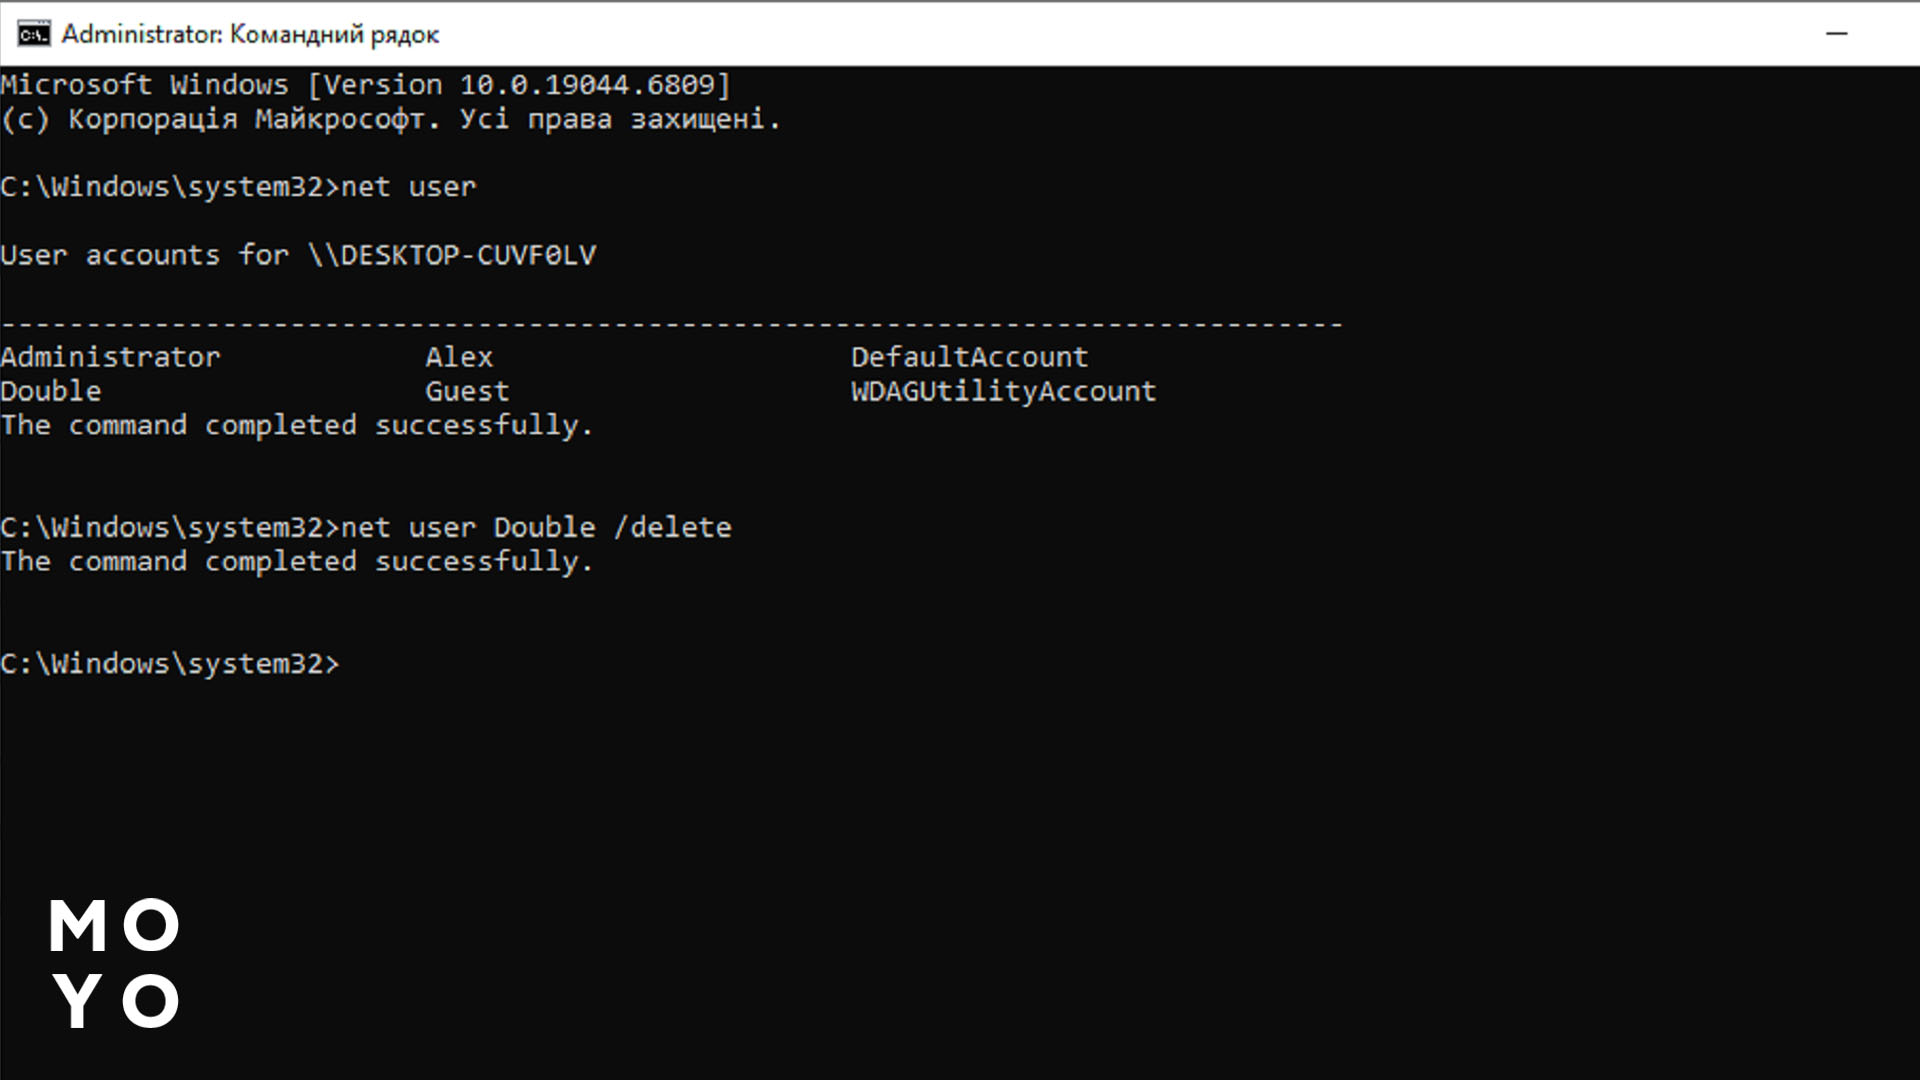
Task: Select the WDAGUtilityAccount entry
Action: click(1003, 391)
